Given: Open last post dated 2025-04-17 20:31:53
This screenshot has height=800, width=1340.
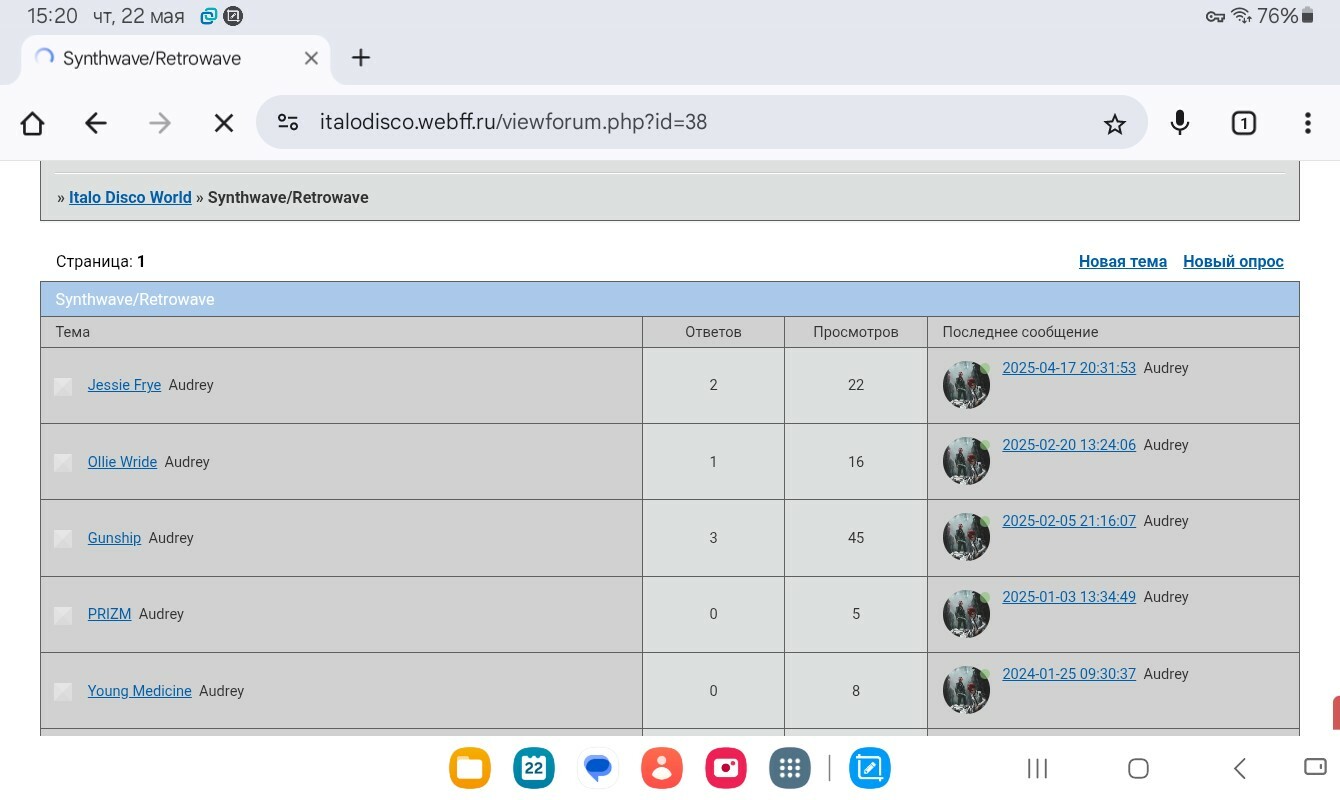Looking at the screenshot, I should (x=1069, y=368).
